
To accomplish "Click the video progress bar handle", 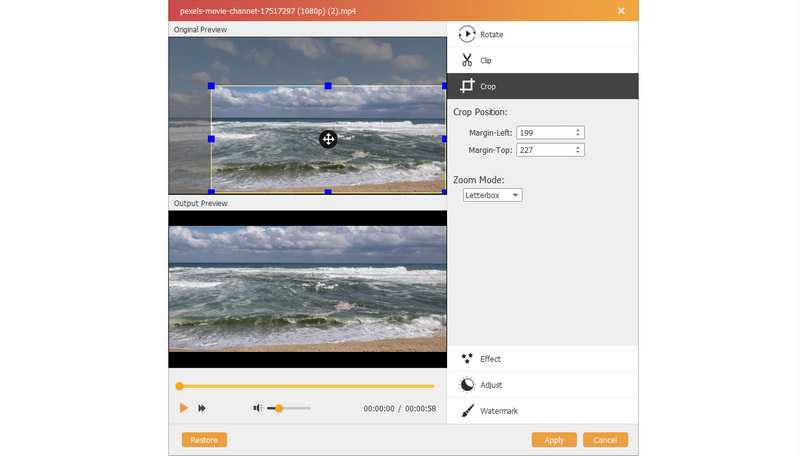I will click(180, 386).
